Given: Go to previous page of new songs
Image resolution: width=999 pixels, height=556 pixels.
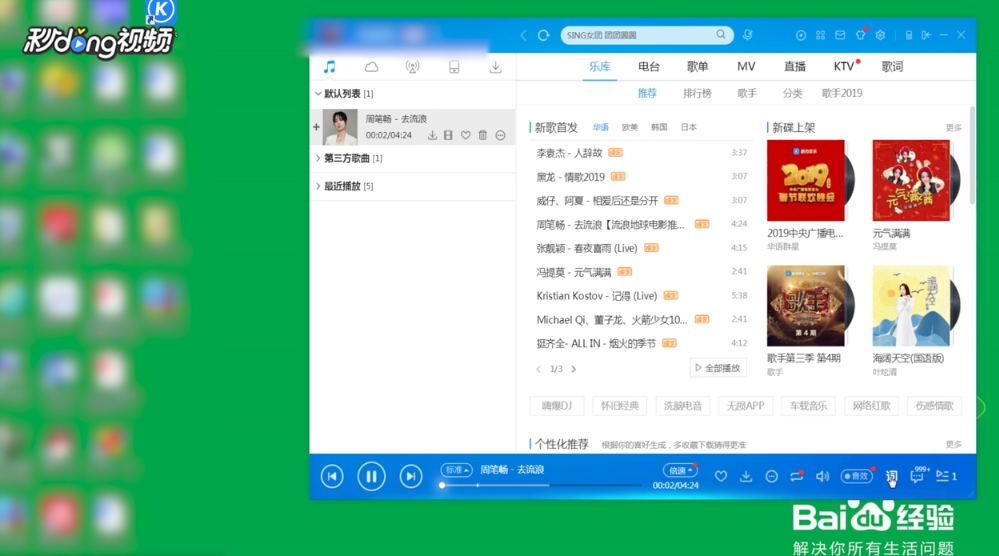Looking at the screenshot, I should (539, 369).
